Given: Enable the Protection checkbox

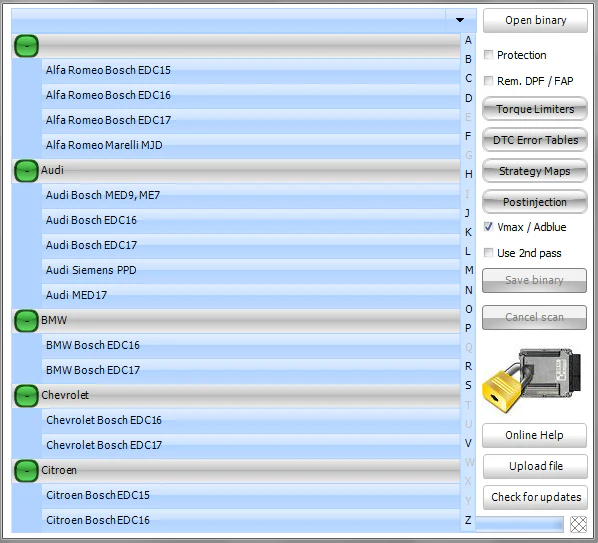Looking at the screenshot, I should point(488,55).
